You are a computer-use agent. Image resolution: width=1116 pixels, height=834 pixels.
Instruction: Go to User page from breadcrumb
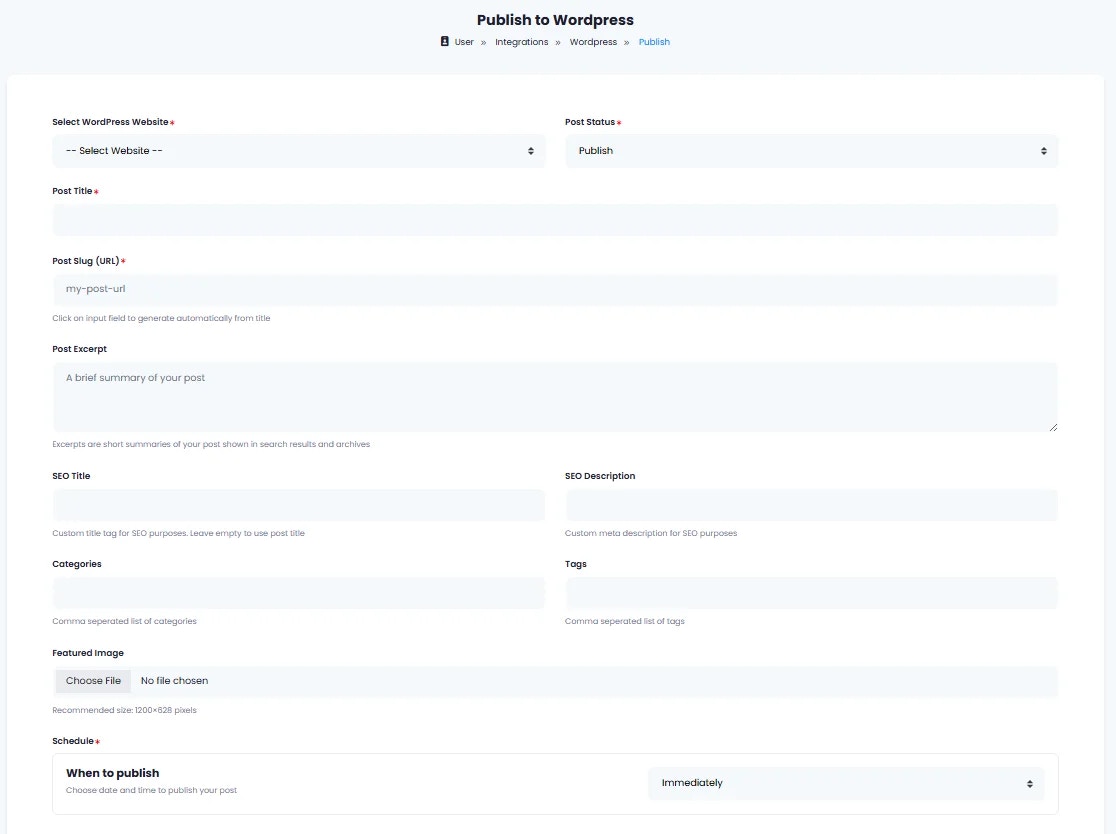coord(463,41)
